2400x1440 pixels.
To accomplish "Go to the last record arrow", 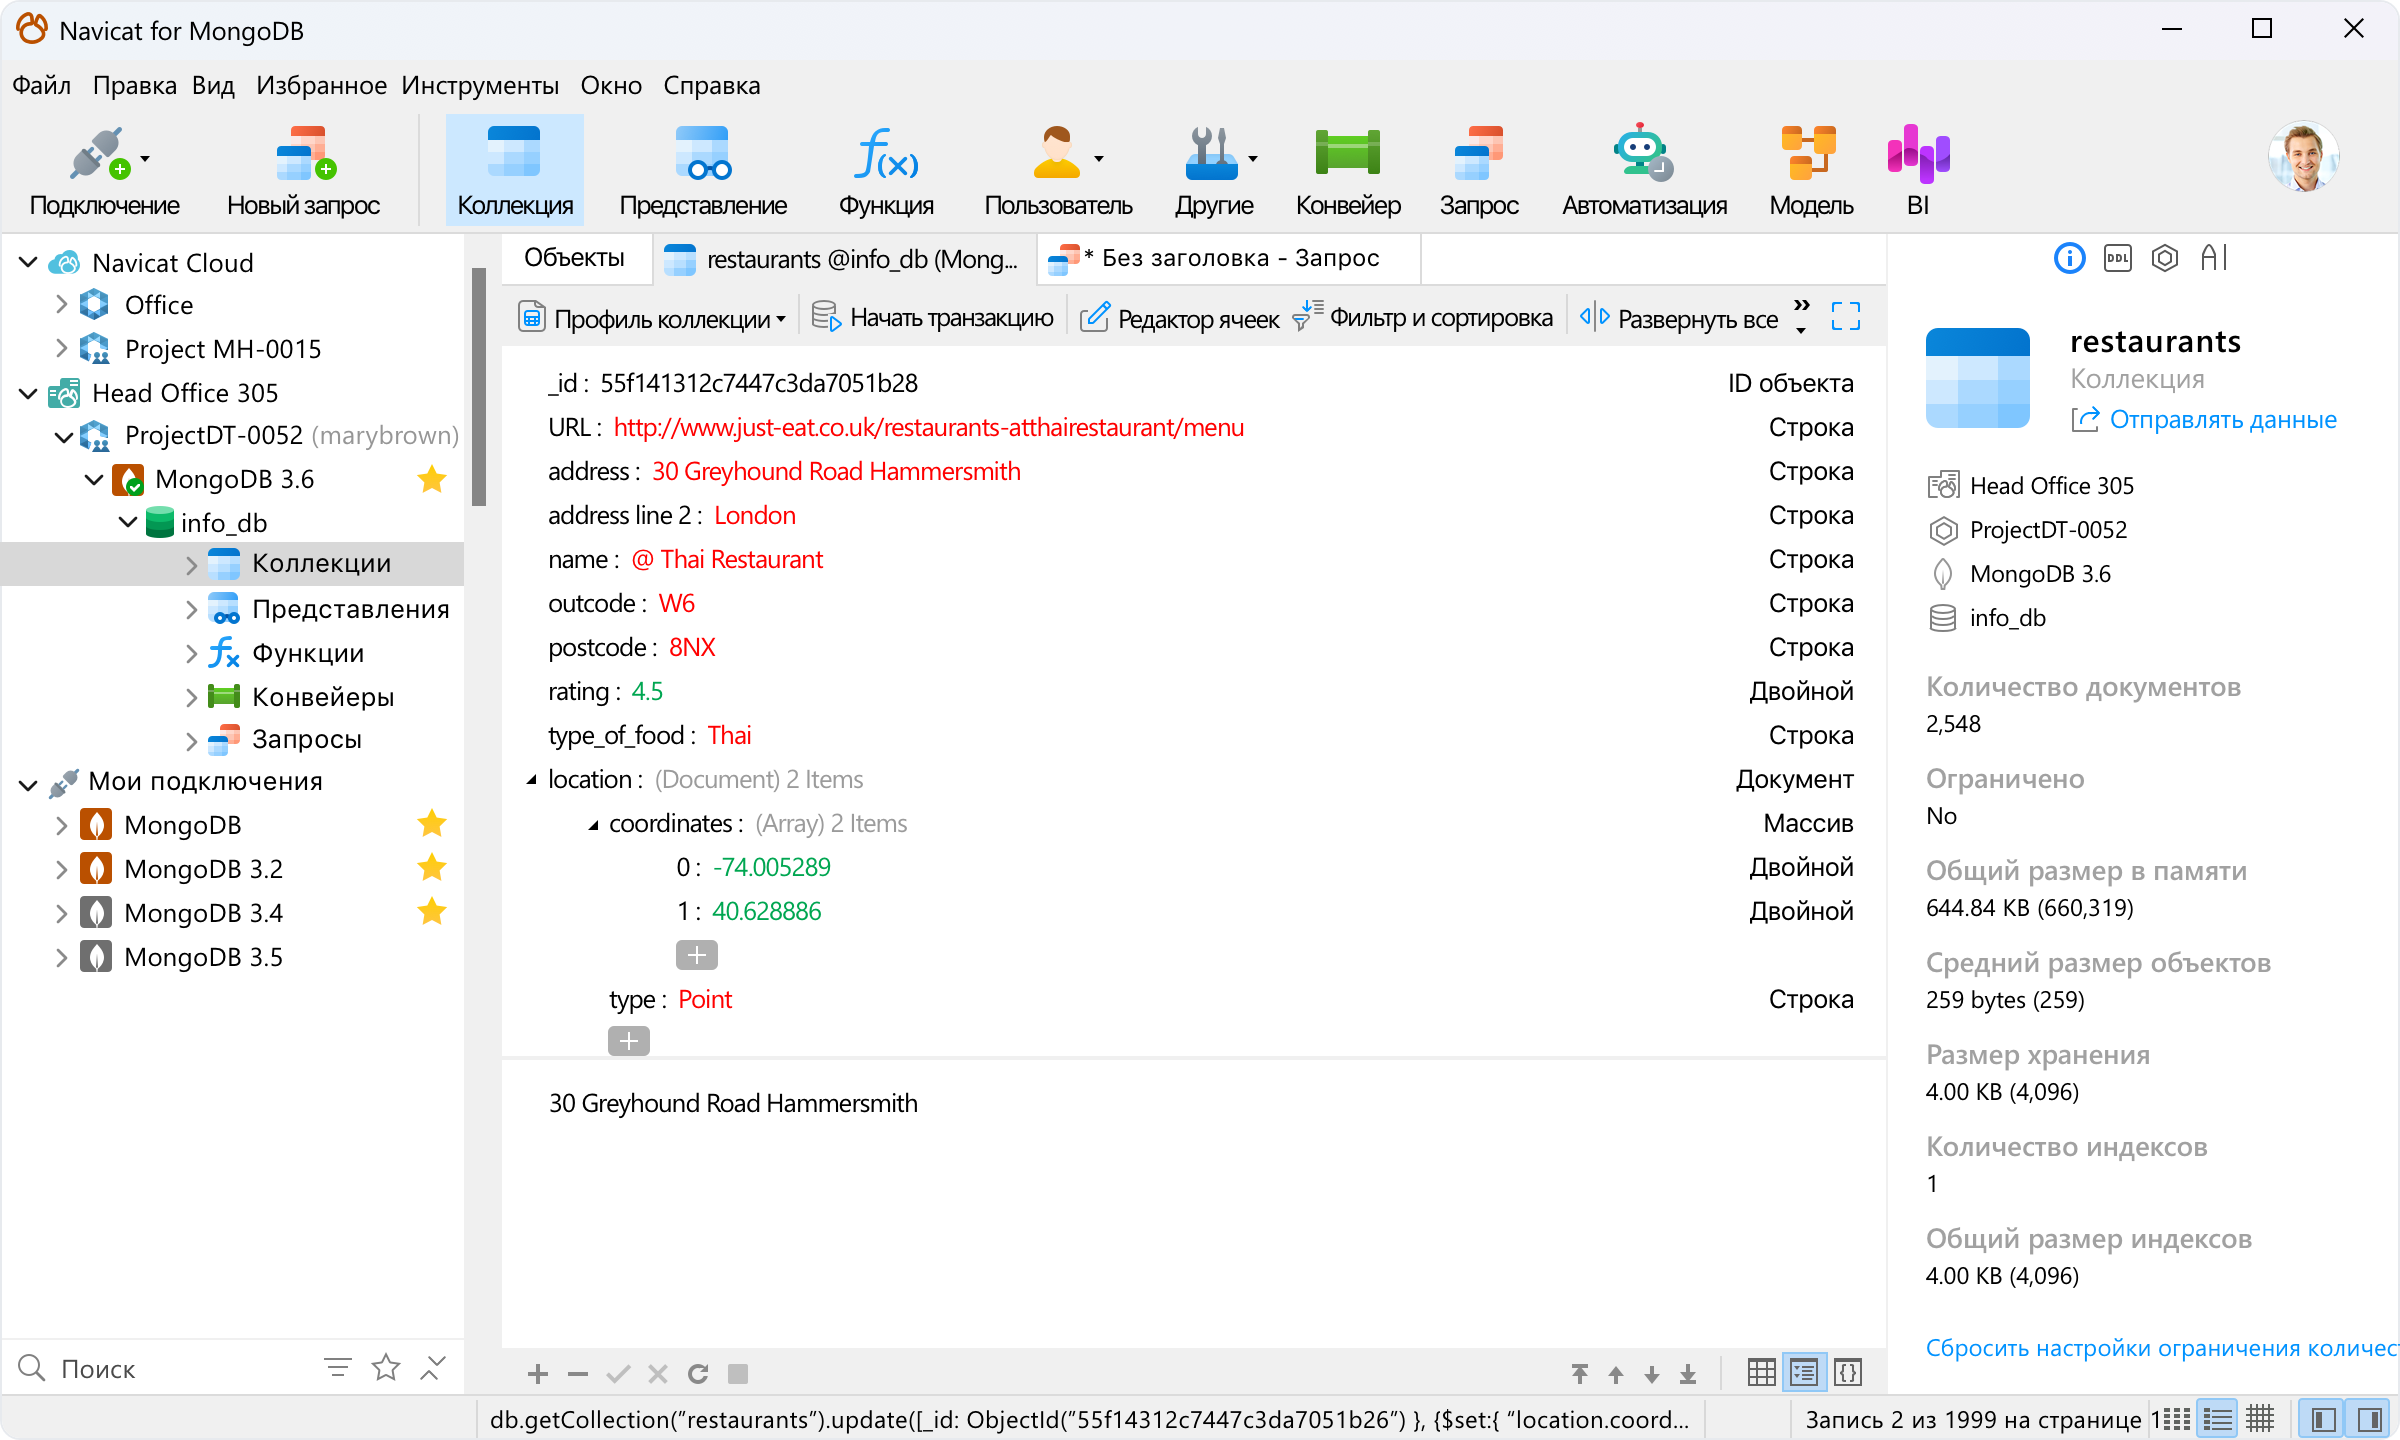I will click(1688, 1374).
